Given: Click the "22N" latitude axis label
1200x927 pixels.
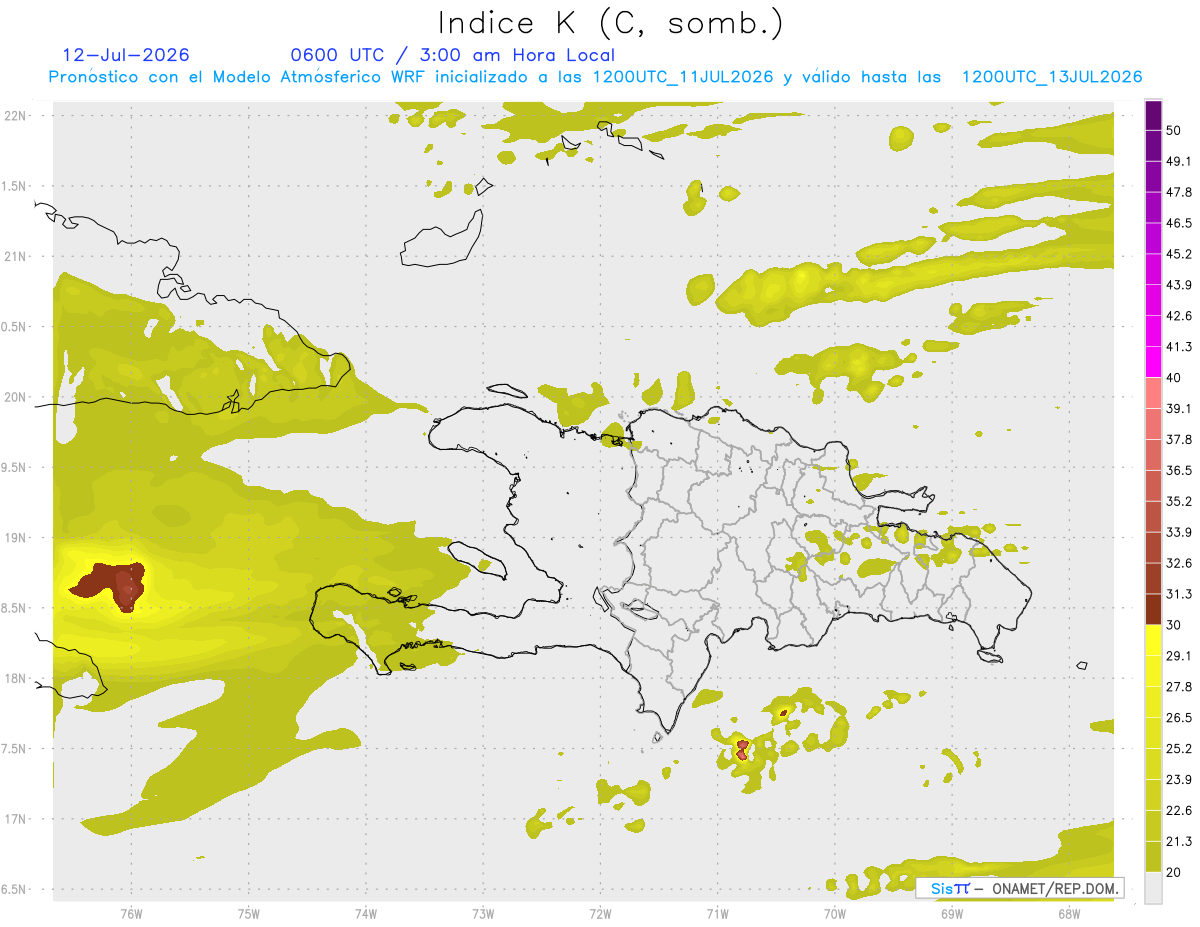Looking at the screenshot, I should tap(15, 115).
